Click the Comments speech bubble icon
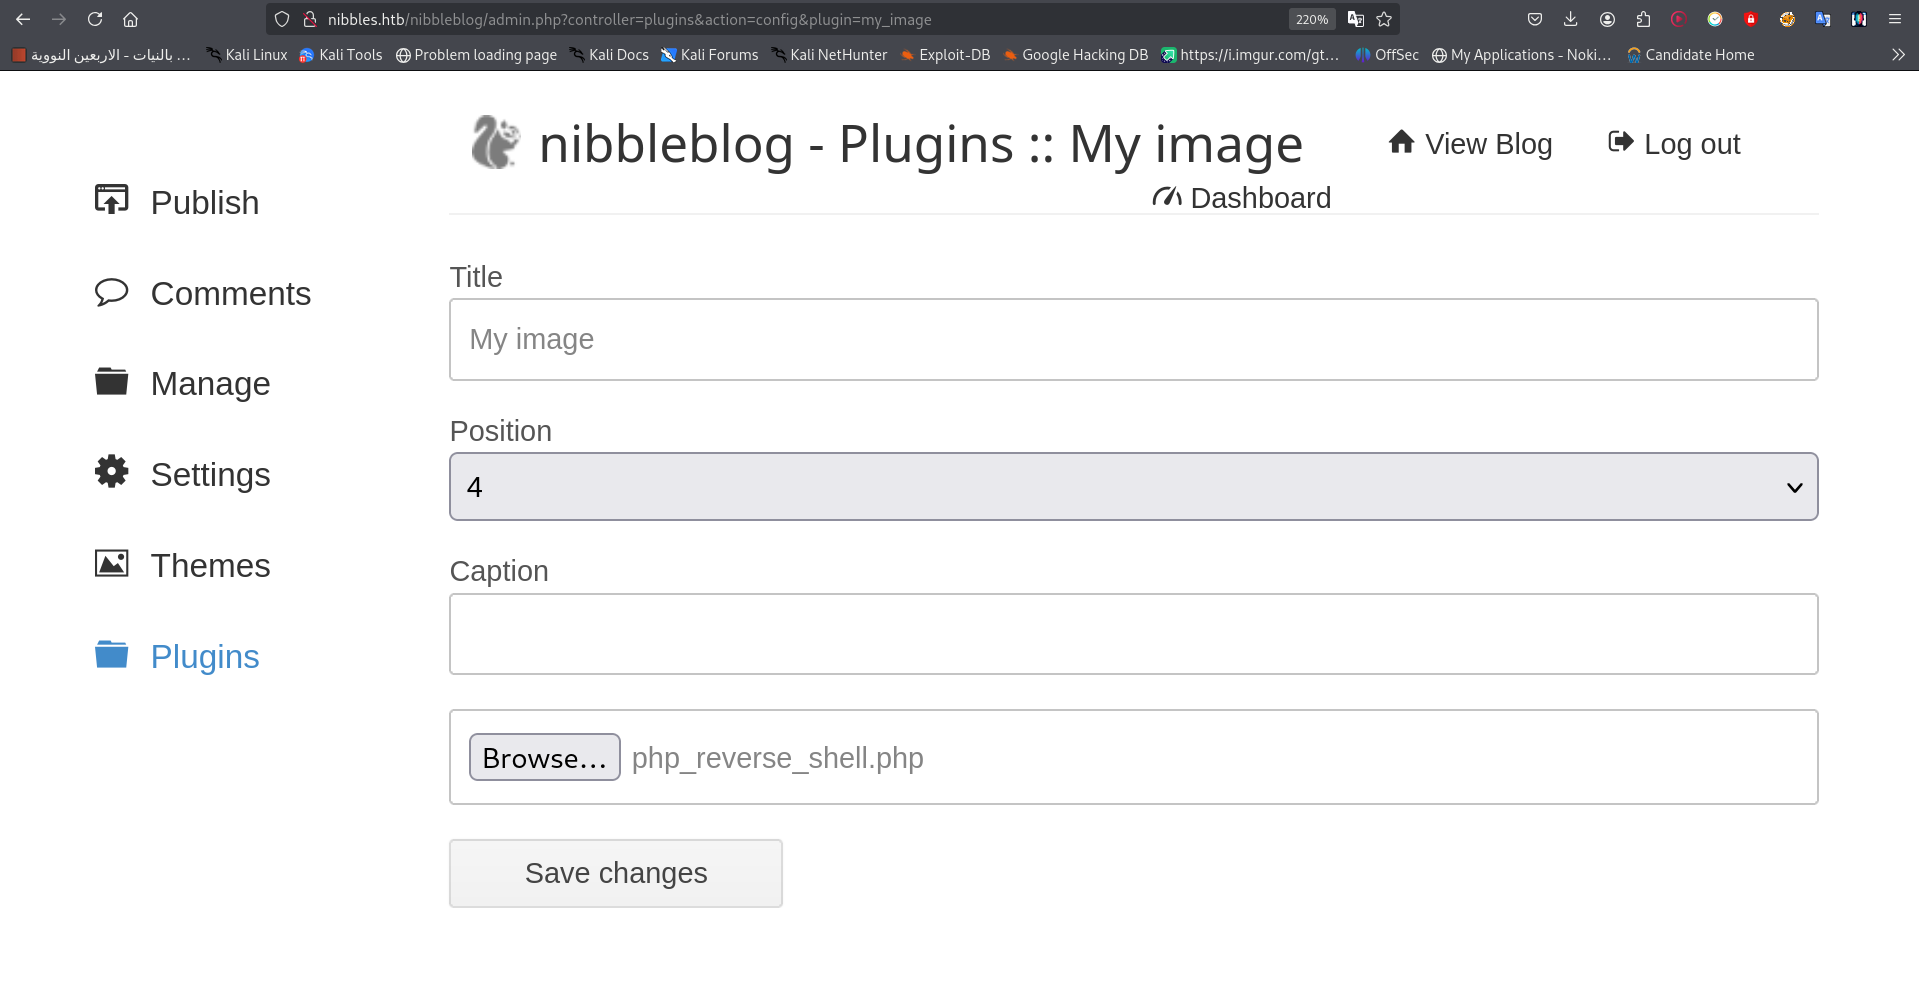 (x=111, y=291)
